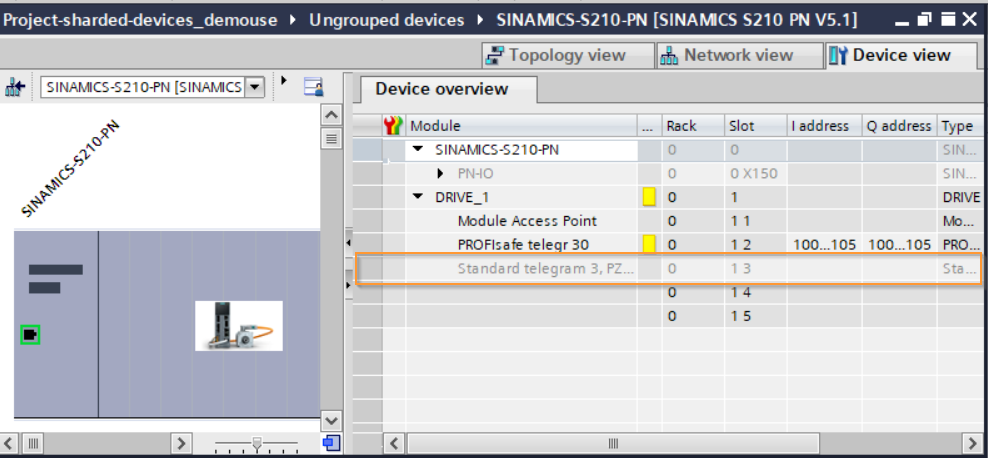Click the DRIVE type cell in DRIVE_1 row
The image size is (988, 458).
[960, 197]
